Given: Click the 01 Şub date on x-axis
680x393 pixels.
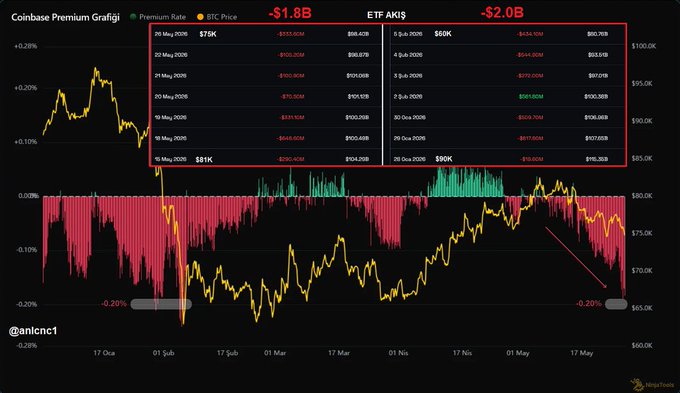Looking at the screenshot, I should click(x=163, y=353).
